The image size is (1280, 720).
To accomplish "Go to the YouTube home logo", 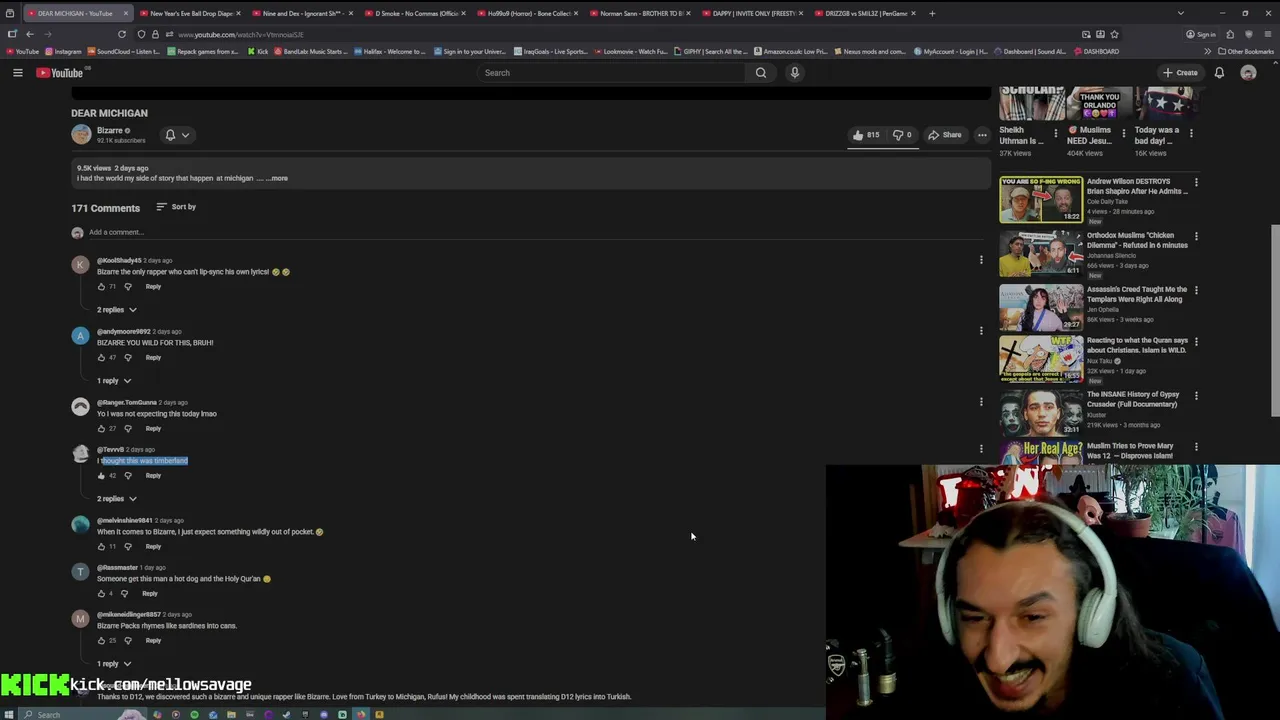I will 60,72.
